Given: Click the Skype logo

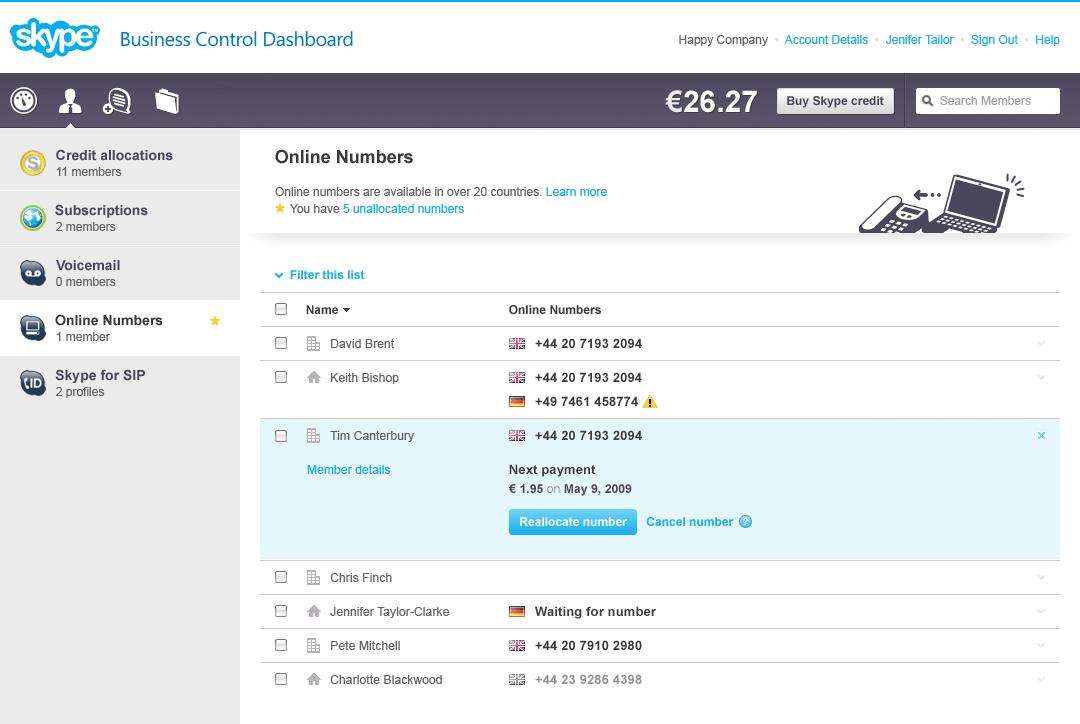Looking at the screenshot, I should (55, 38).
